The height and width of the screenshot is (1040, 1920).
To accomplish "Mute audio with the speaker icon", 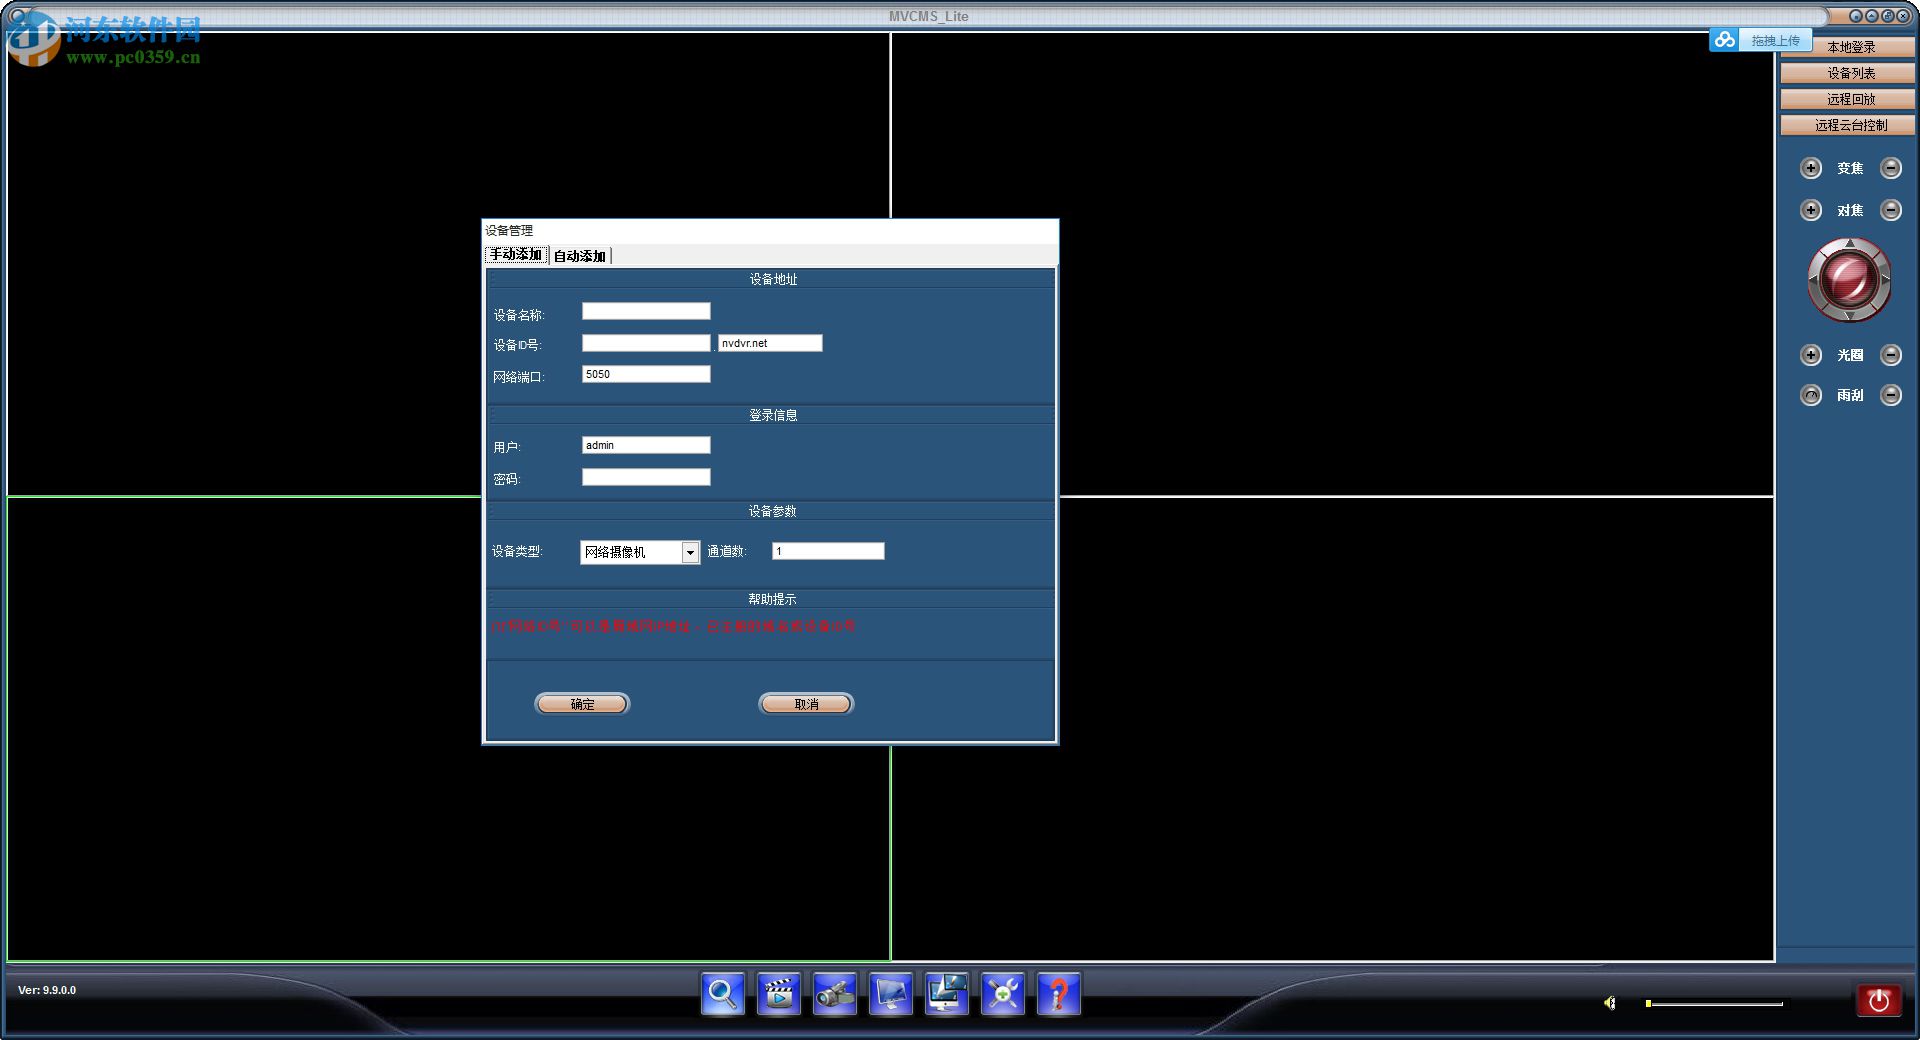I will point(1610,1003).
